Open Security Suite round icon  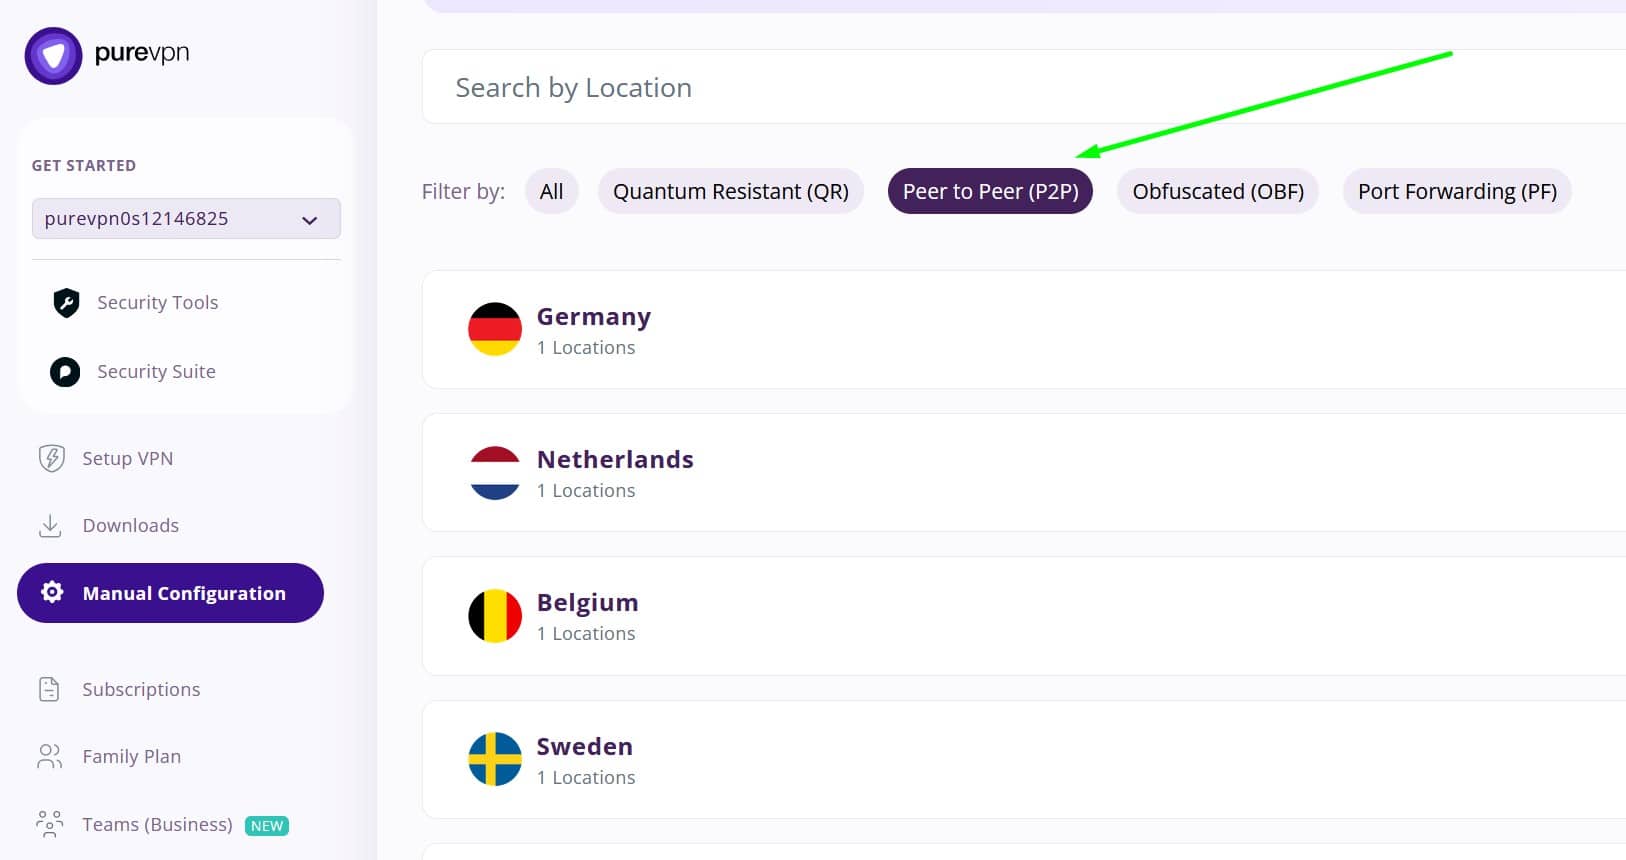[x=65, y=372]
